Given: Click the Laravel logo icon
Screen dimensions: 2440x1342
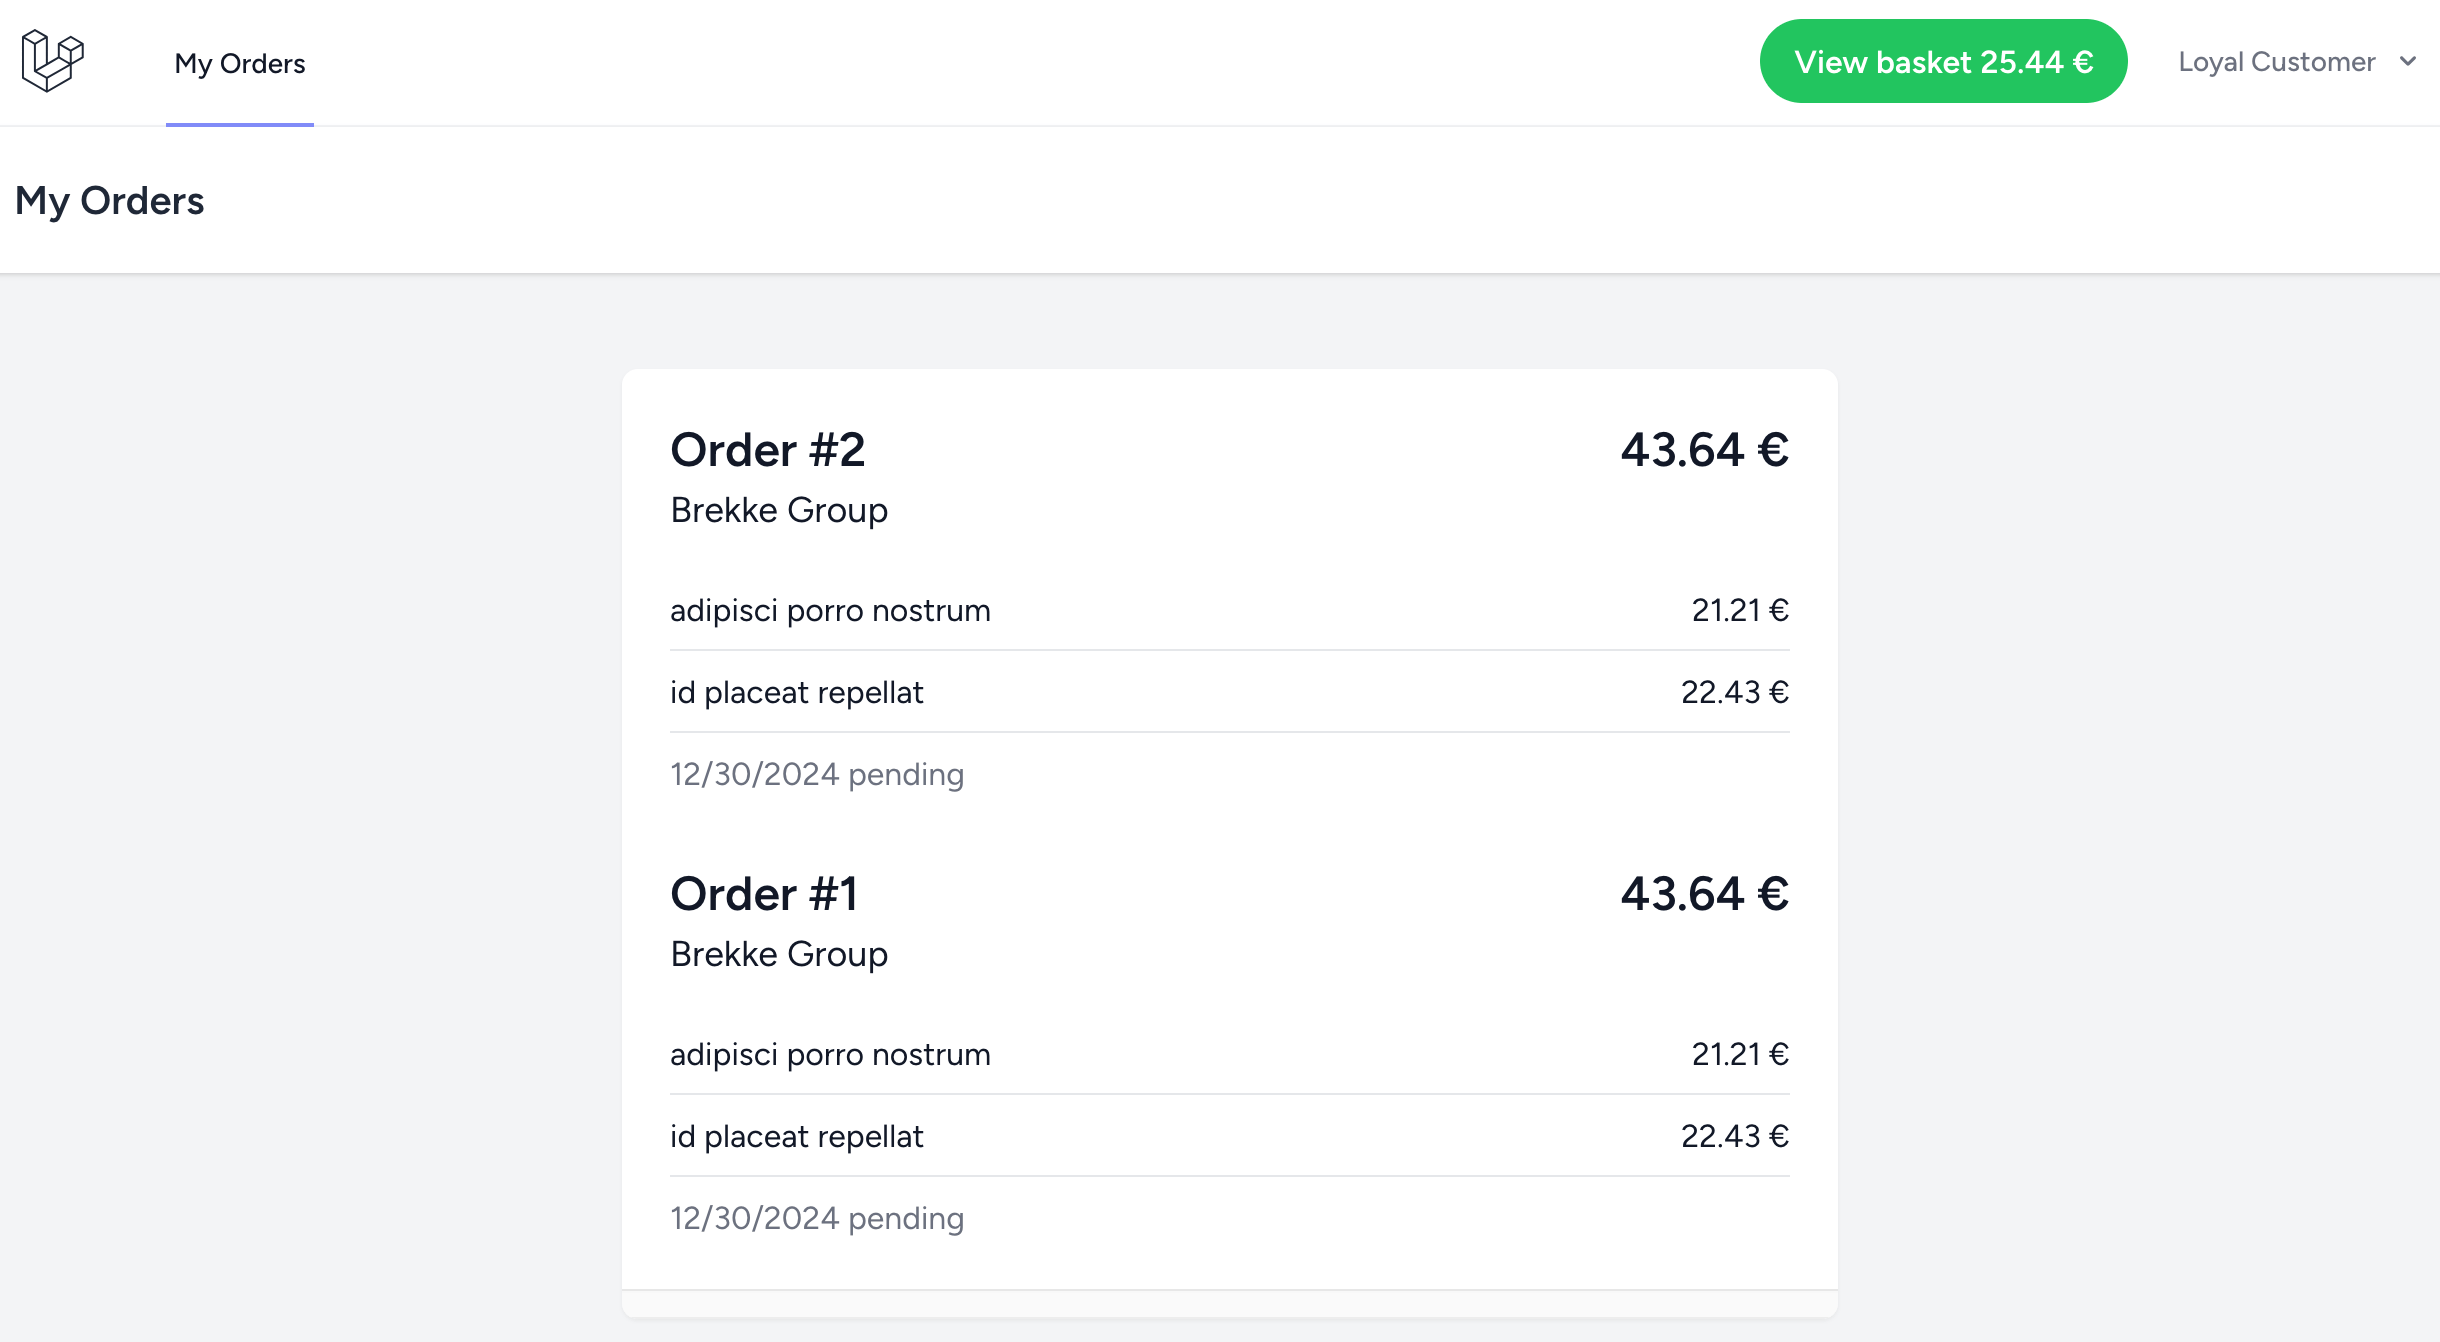Looking at the screenshot, I should pos(52,61).
